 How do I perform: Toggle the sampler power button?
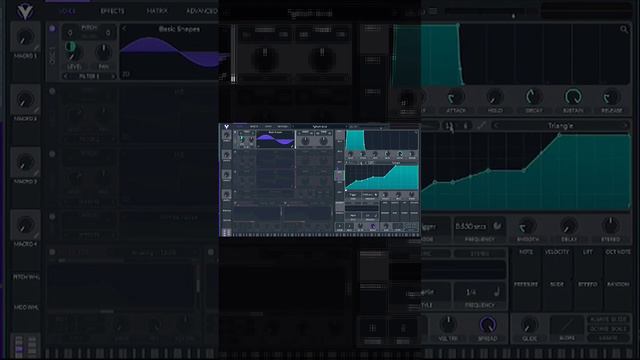pyautogui.click(x=52, y=217)
